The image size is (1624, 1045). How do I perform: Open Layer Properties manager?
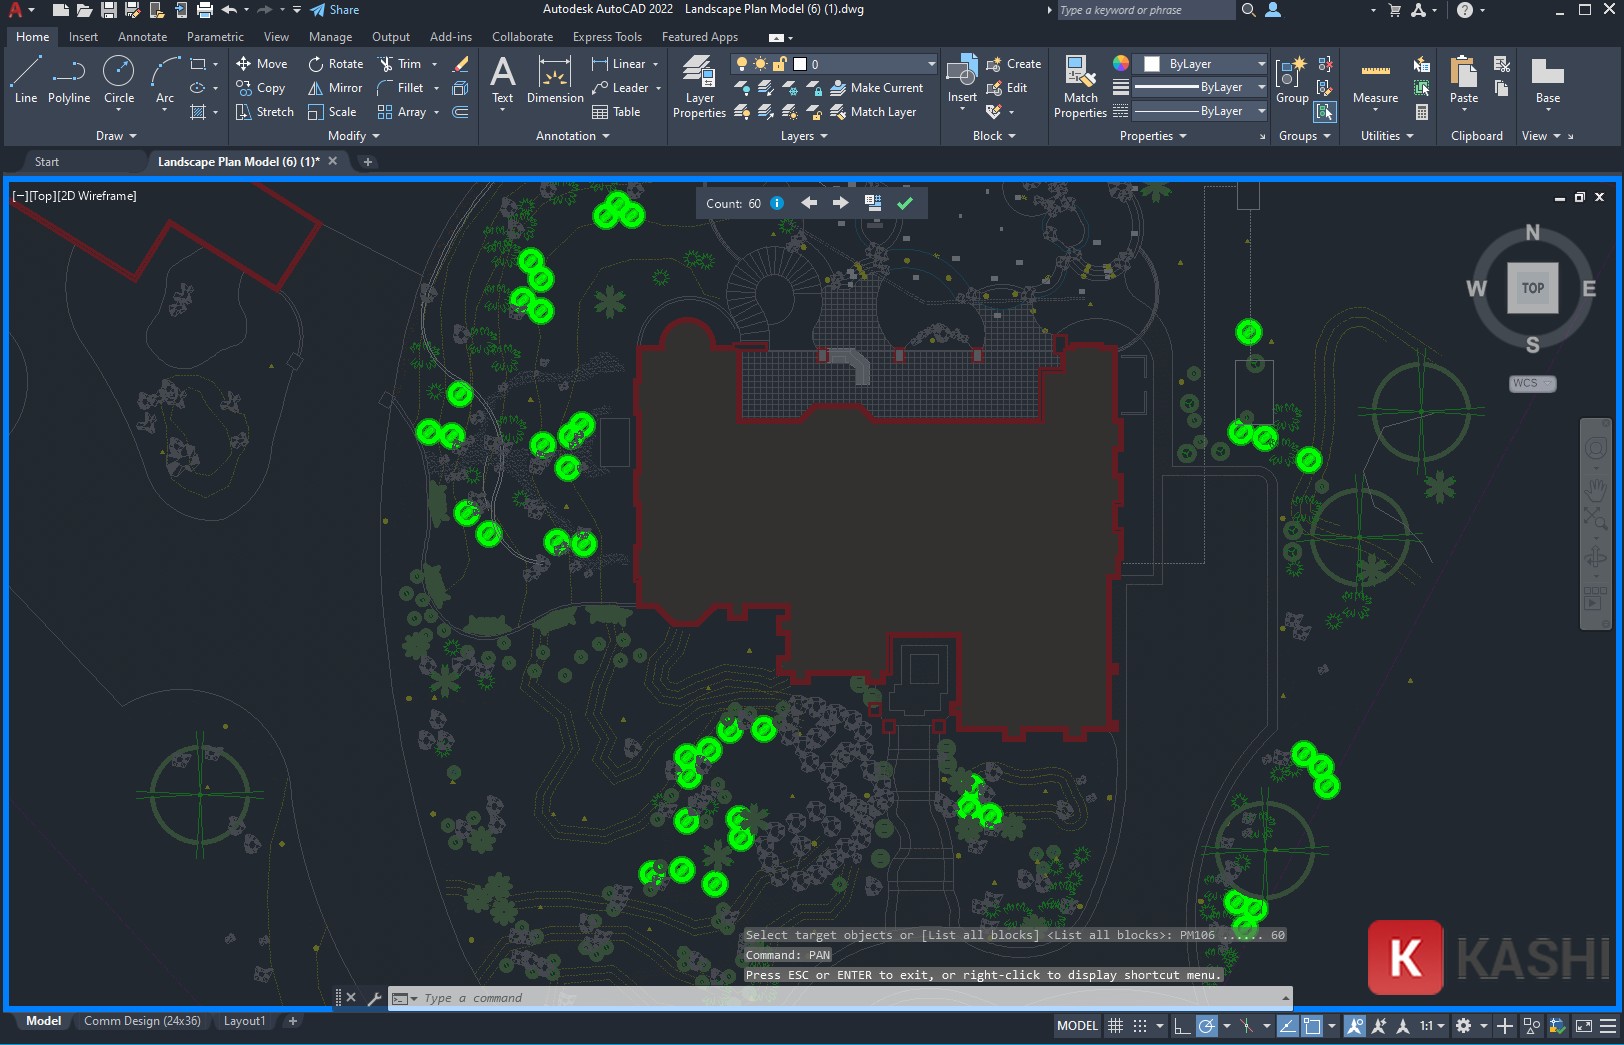point(698,87)
